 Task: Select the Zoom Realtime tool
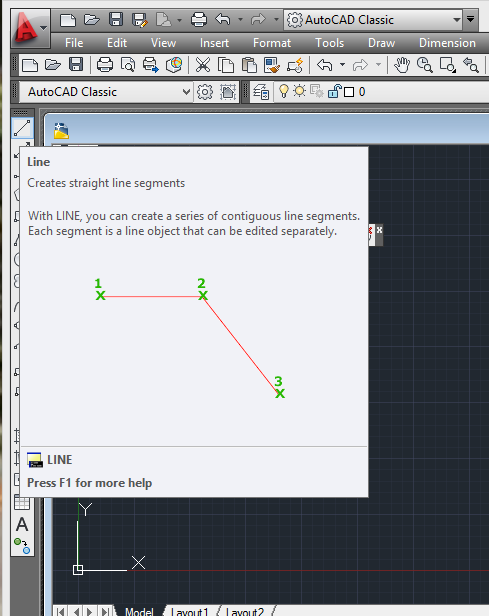click(425, 65)
